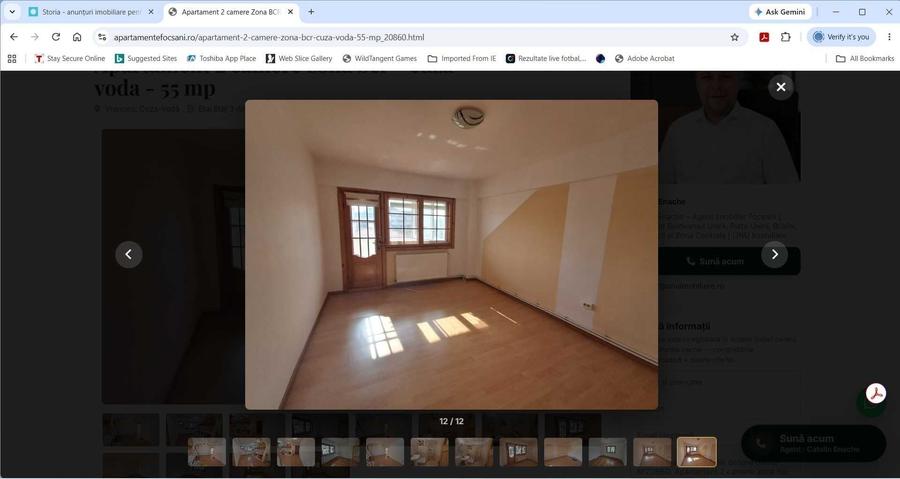Go to the previous photo with the left arrow
The height and width of the screenshot is (479, 900).
(129, 254)
